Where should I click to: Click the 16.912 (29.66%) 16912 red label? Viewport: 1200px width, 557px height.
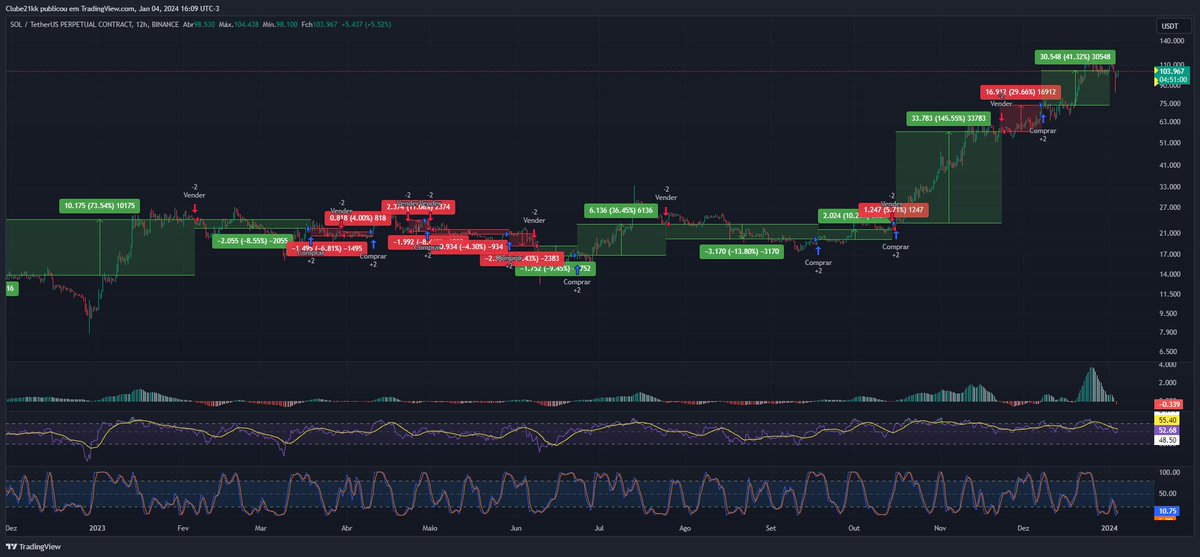(1020, 91)
